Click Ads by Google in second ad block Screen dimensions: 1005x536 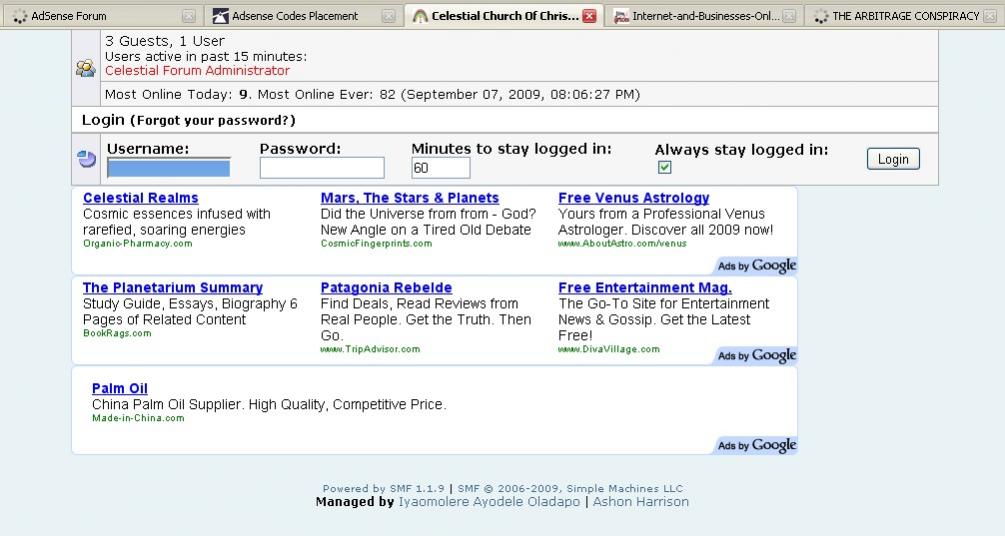point(756,355)
